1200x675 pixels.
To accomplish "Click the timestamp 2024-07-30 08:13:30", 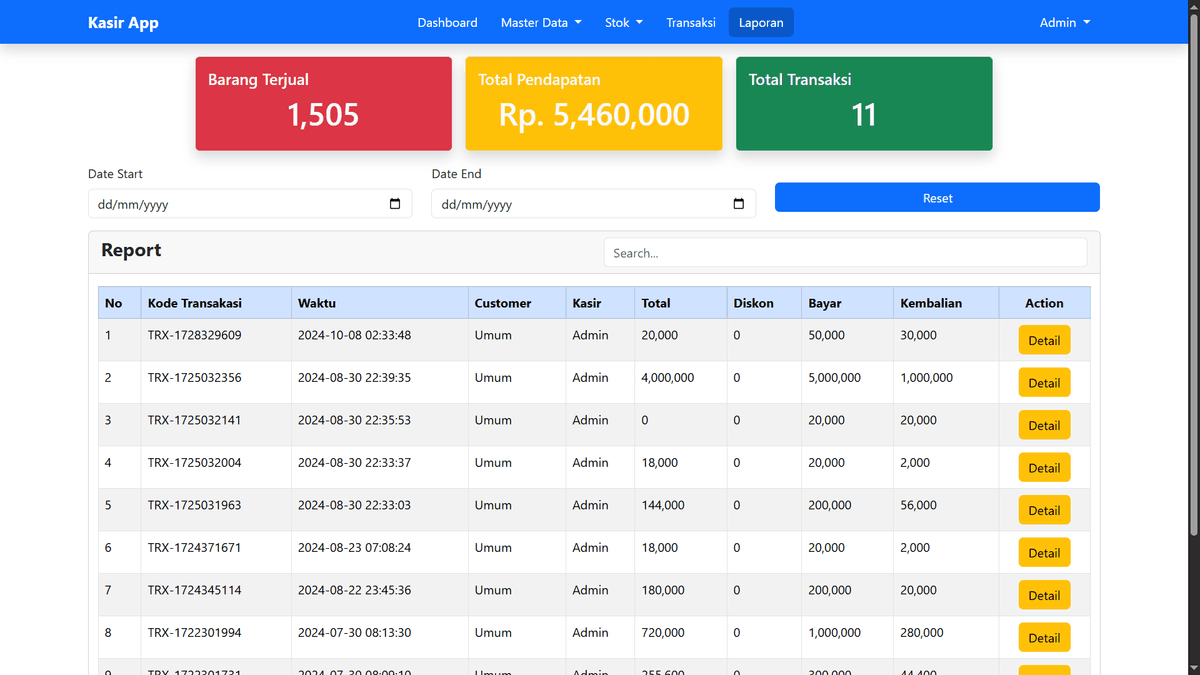I will click(354, 633).
